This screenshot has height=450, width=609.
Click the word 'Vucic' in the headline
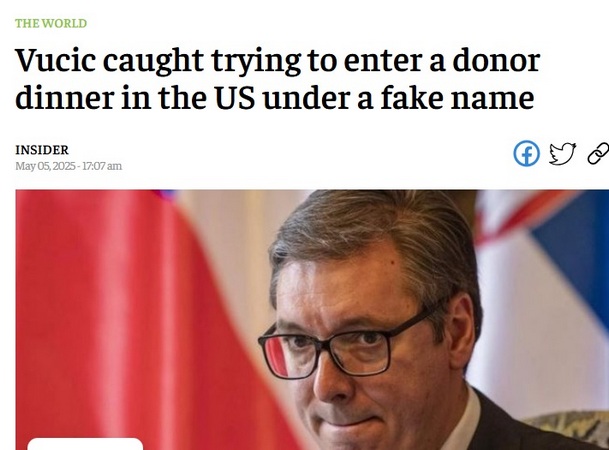pos(55,61)
